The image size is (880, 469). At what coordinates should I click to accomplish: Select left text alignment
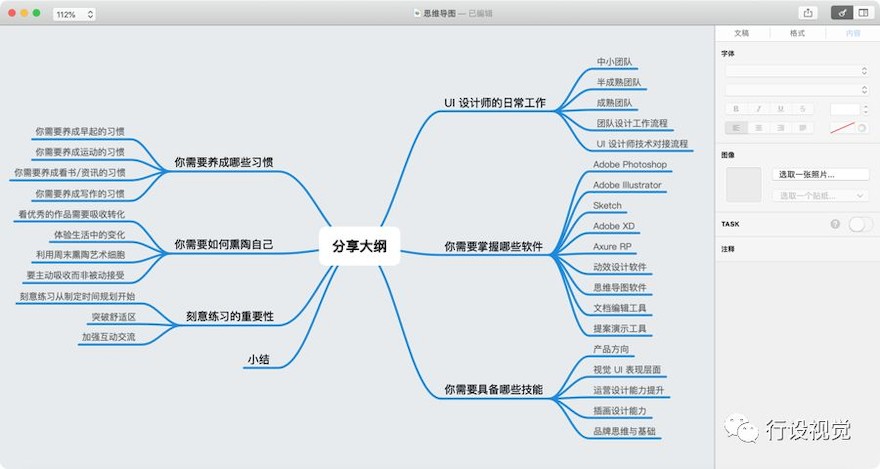click(736, 128)
